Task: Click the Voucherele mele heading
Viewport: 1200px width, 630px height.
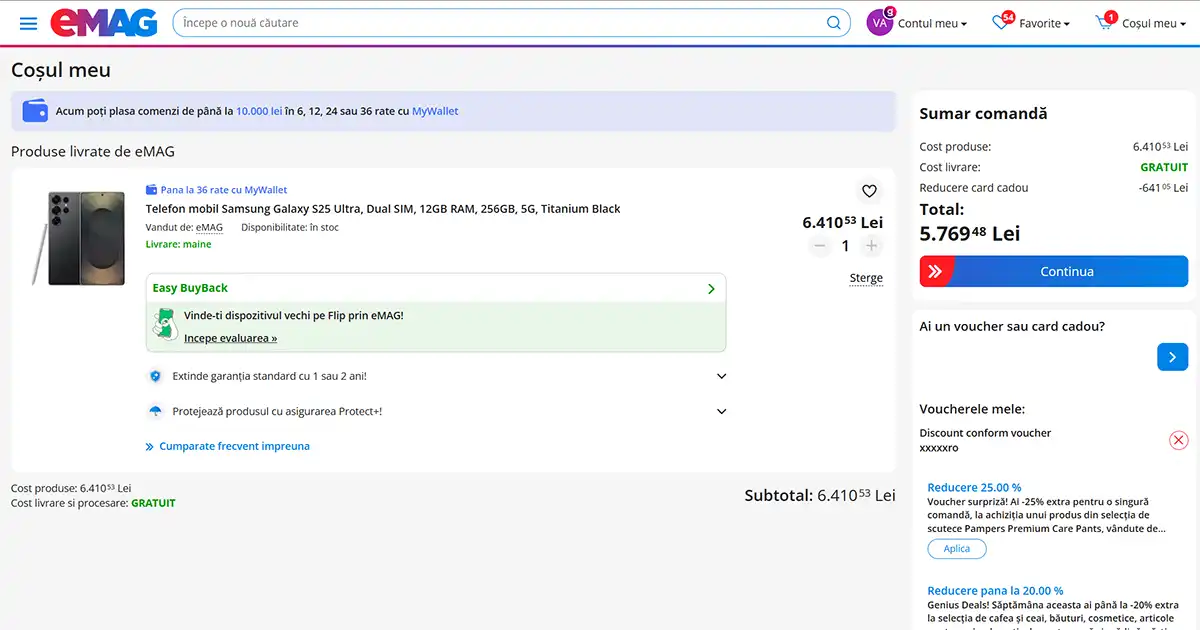Action: coord(972,409)
